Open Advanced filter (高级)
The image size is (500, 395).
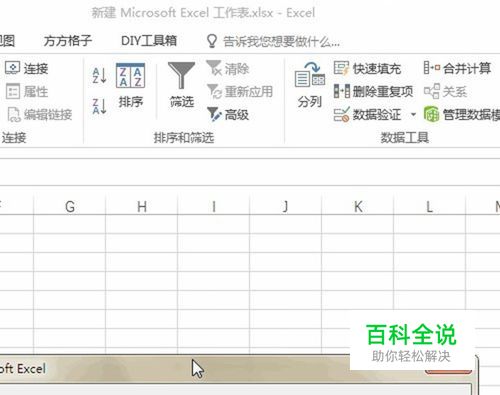click(228, 114)
